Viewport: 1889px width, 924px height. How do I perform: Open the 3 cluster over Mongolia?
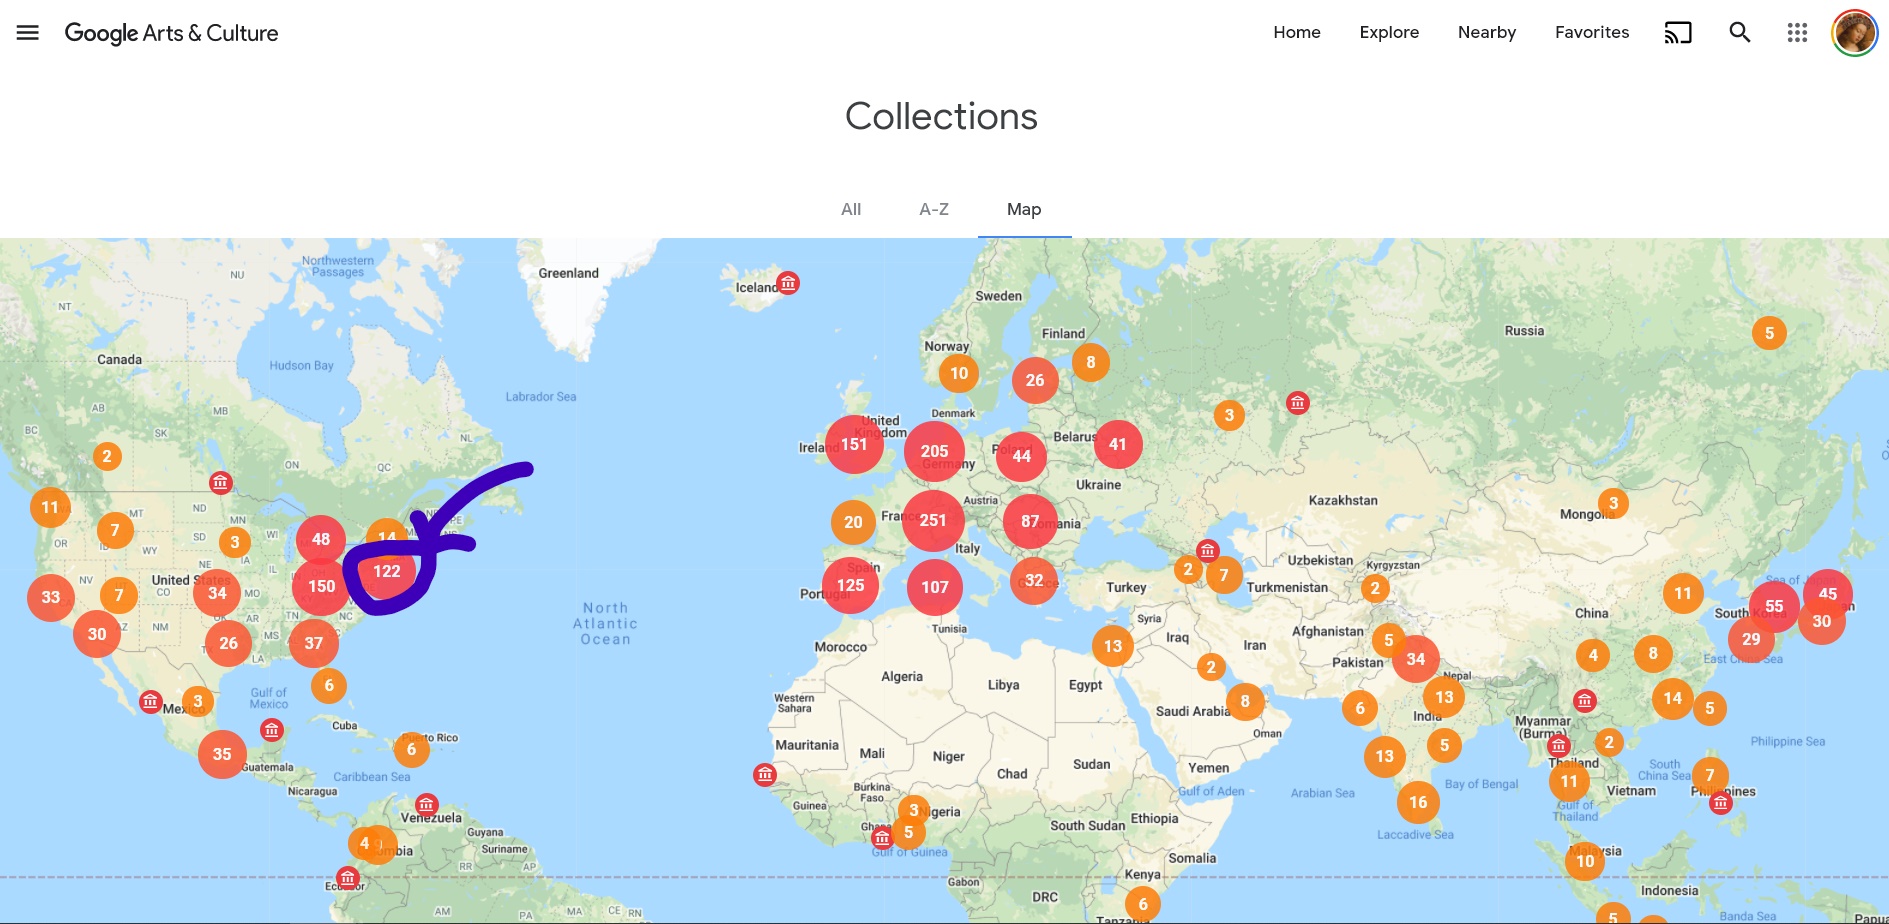[1613, 503]
